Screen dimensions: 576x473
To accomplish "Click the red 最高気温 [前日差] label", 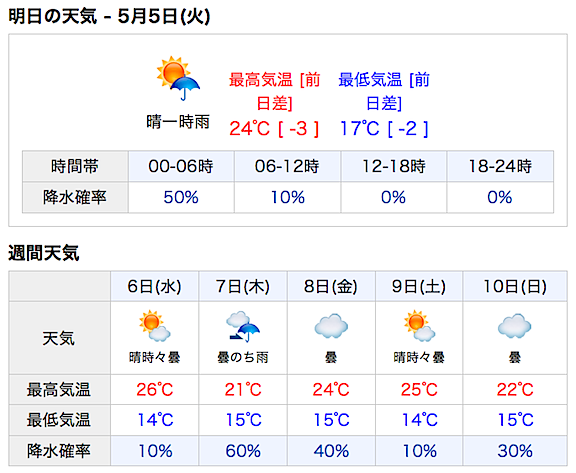I will coord(274,91).
